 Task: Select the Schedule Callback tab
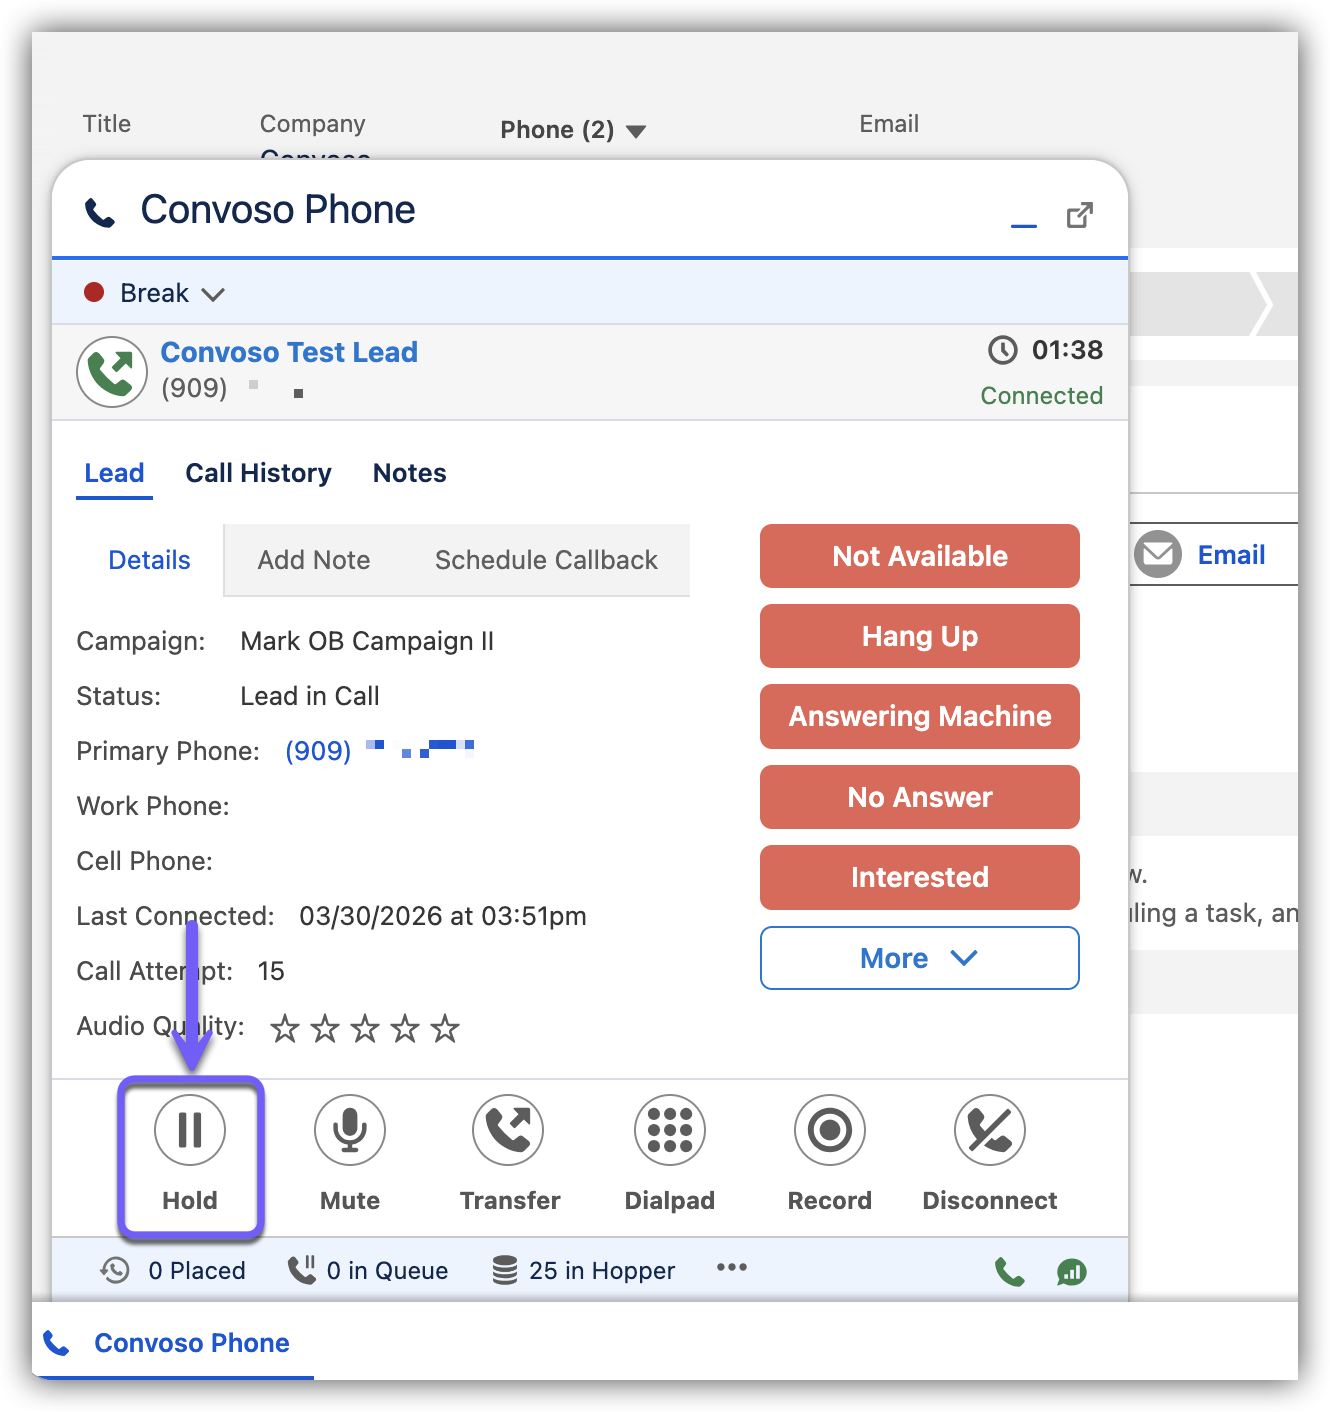(546, 560)
